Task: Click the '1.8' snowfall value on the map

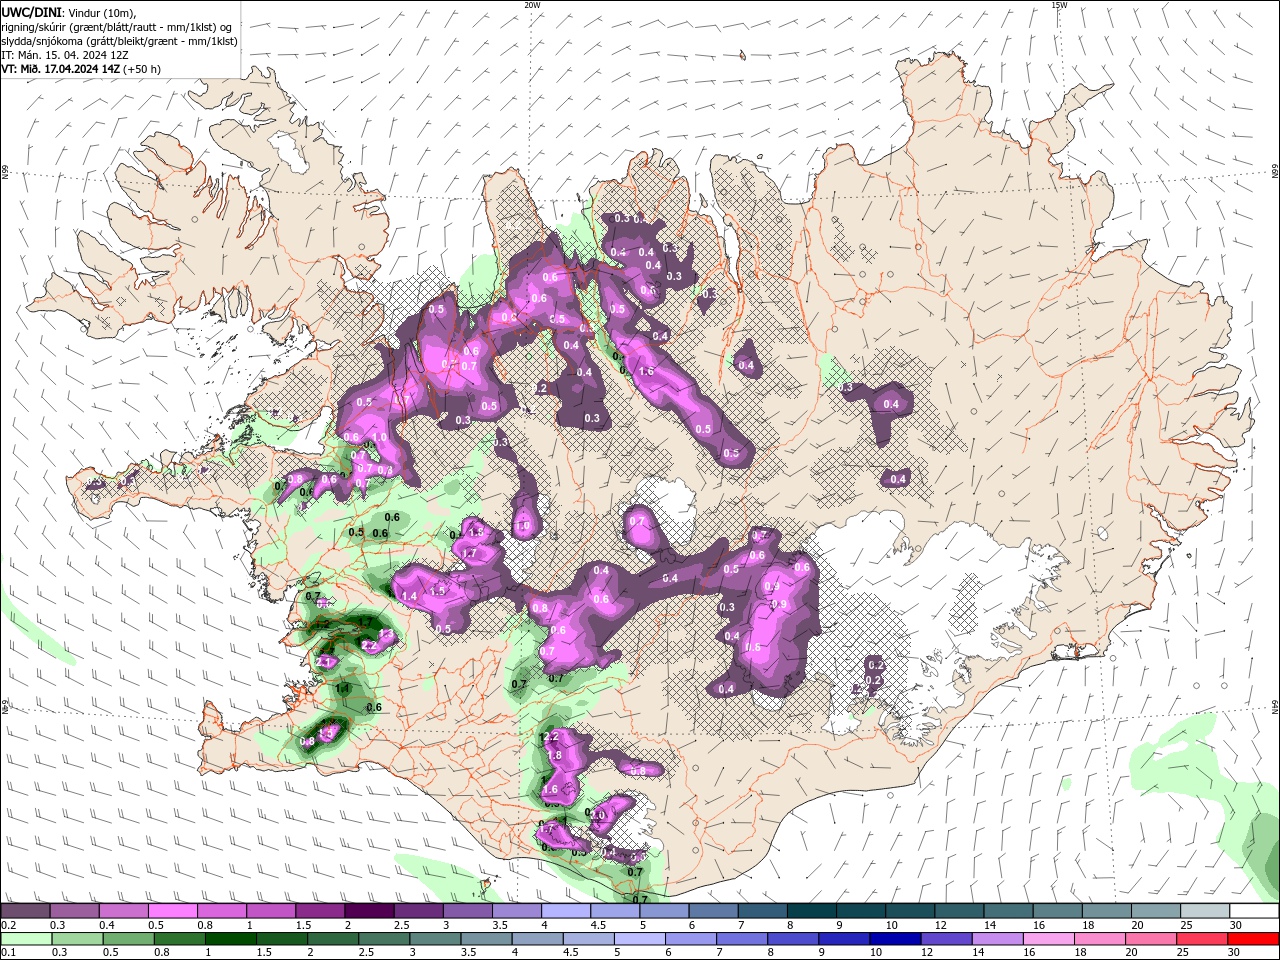Action: 555,756
